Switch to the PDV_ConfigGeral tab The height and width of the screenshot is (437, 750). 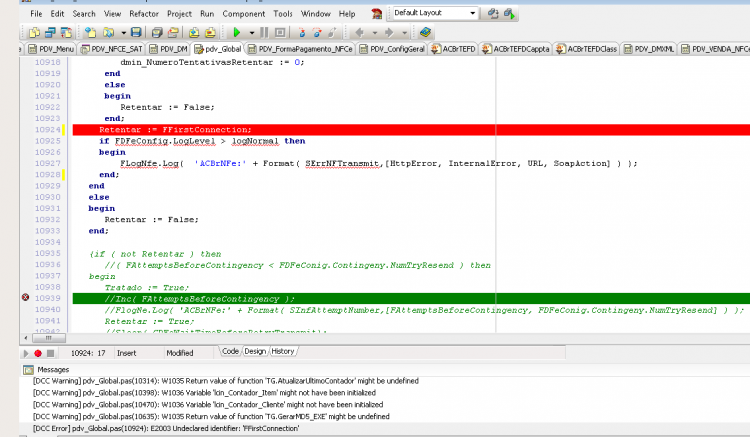click(x=392, y=49)
